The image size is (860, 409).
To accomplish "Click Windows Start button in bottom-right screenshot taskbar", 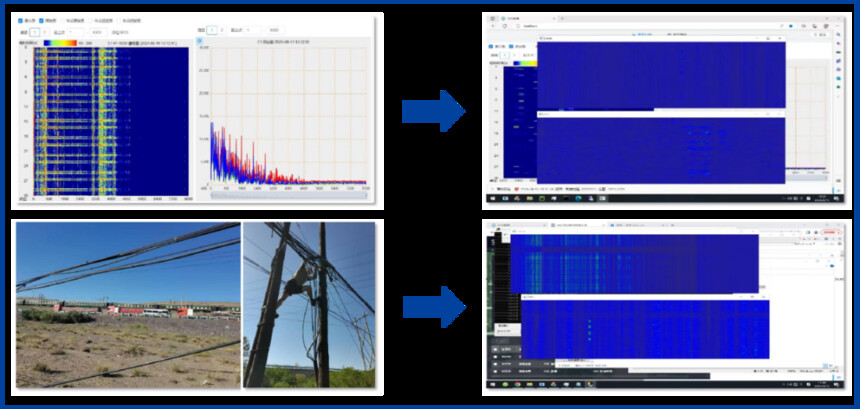I will click(x=493, y=384).
